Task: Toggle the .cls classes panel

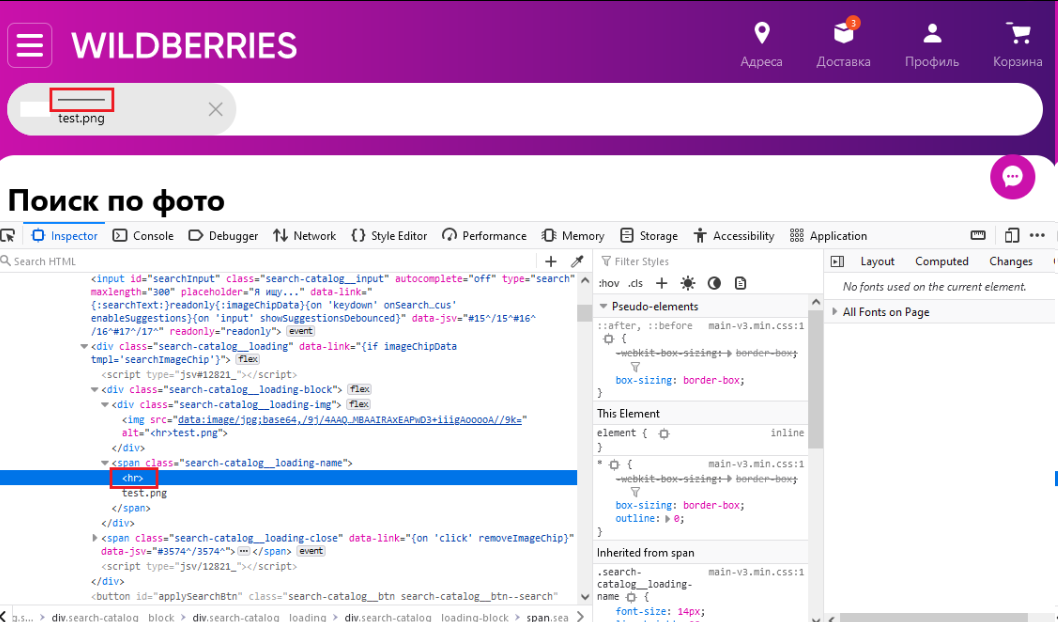Action: pos(636,283)
